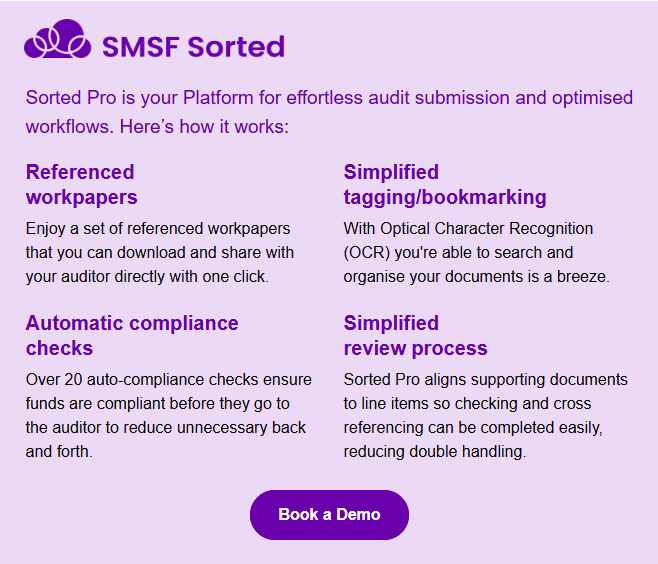Select the Referenced workpapers heading
The width and height of the screenshot is (658, 564).
click(x=82, y=185)
